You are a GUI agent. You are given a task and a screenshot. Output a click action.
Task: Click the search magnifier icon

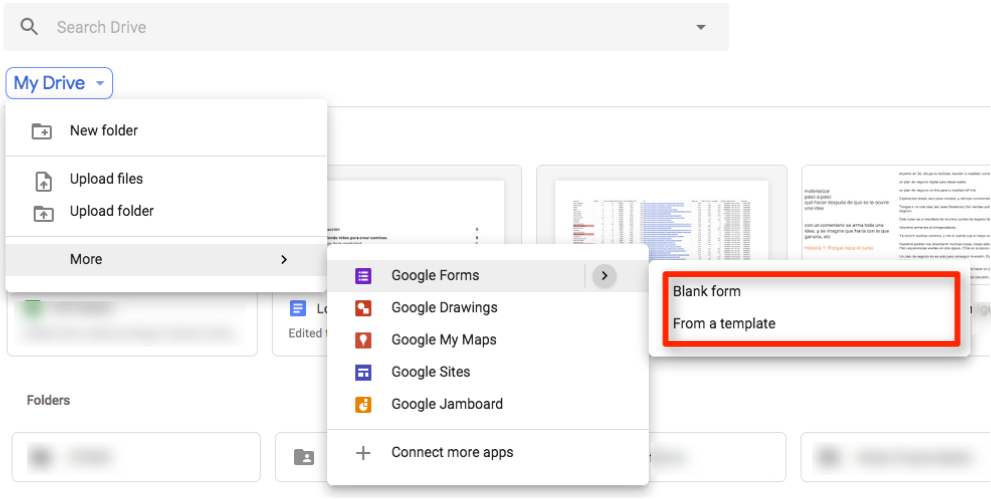29,27
